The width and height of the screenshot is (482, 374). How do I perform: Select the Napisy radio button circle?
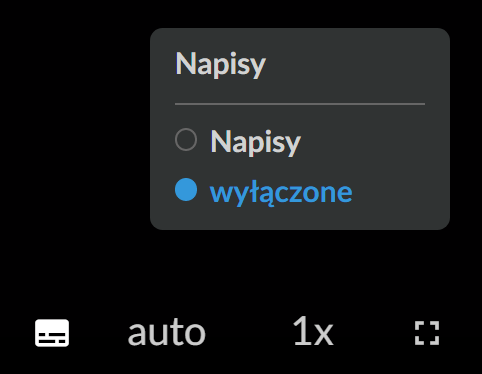(x=186, y=140)
